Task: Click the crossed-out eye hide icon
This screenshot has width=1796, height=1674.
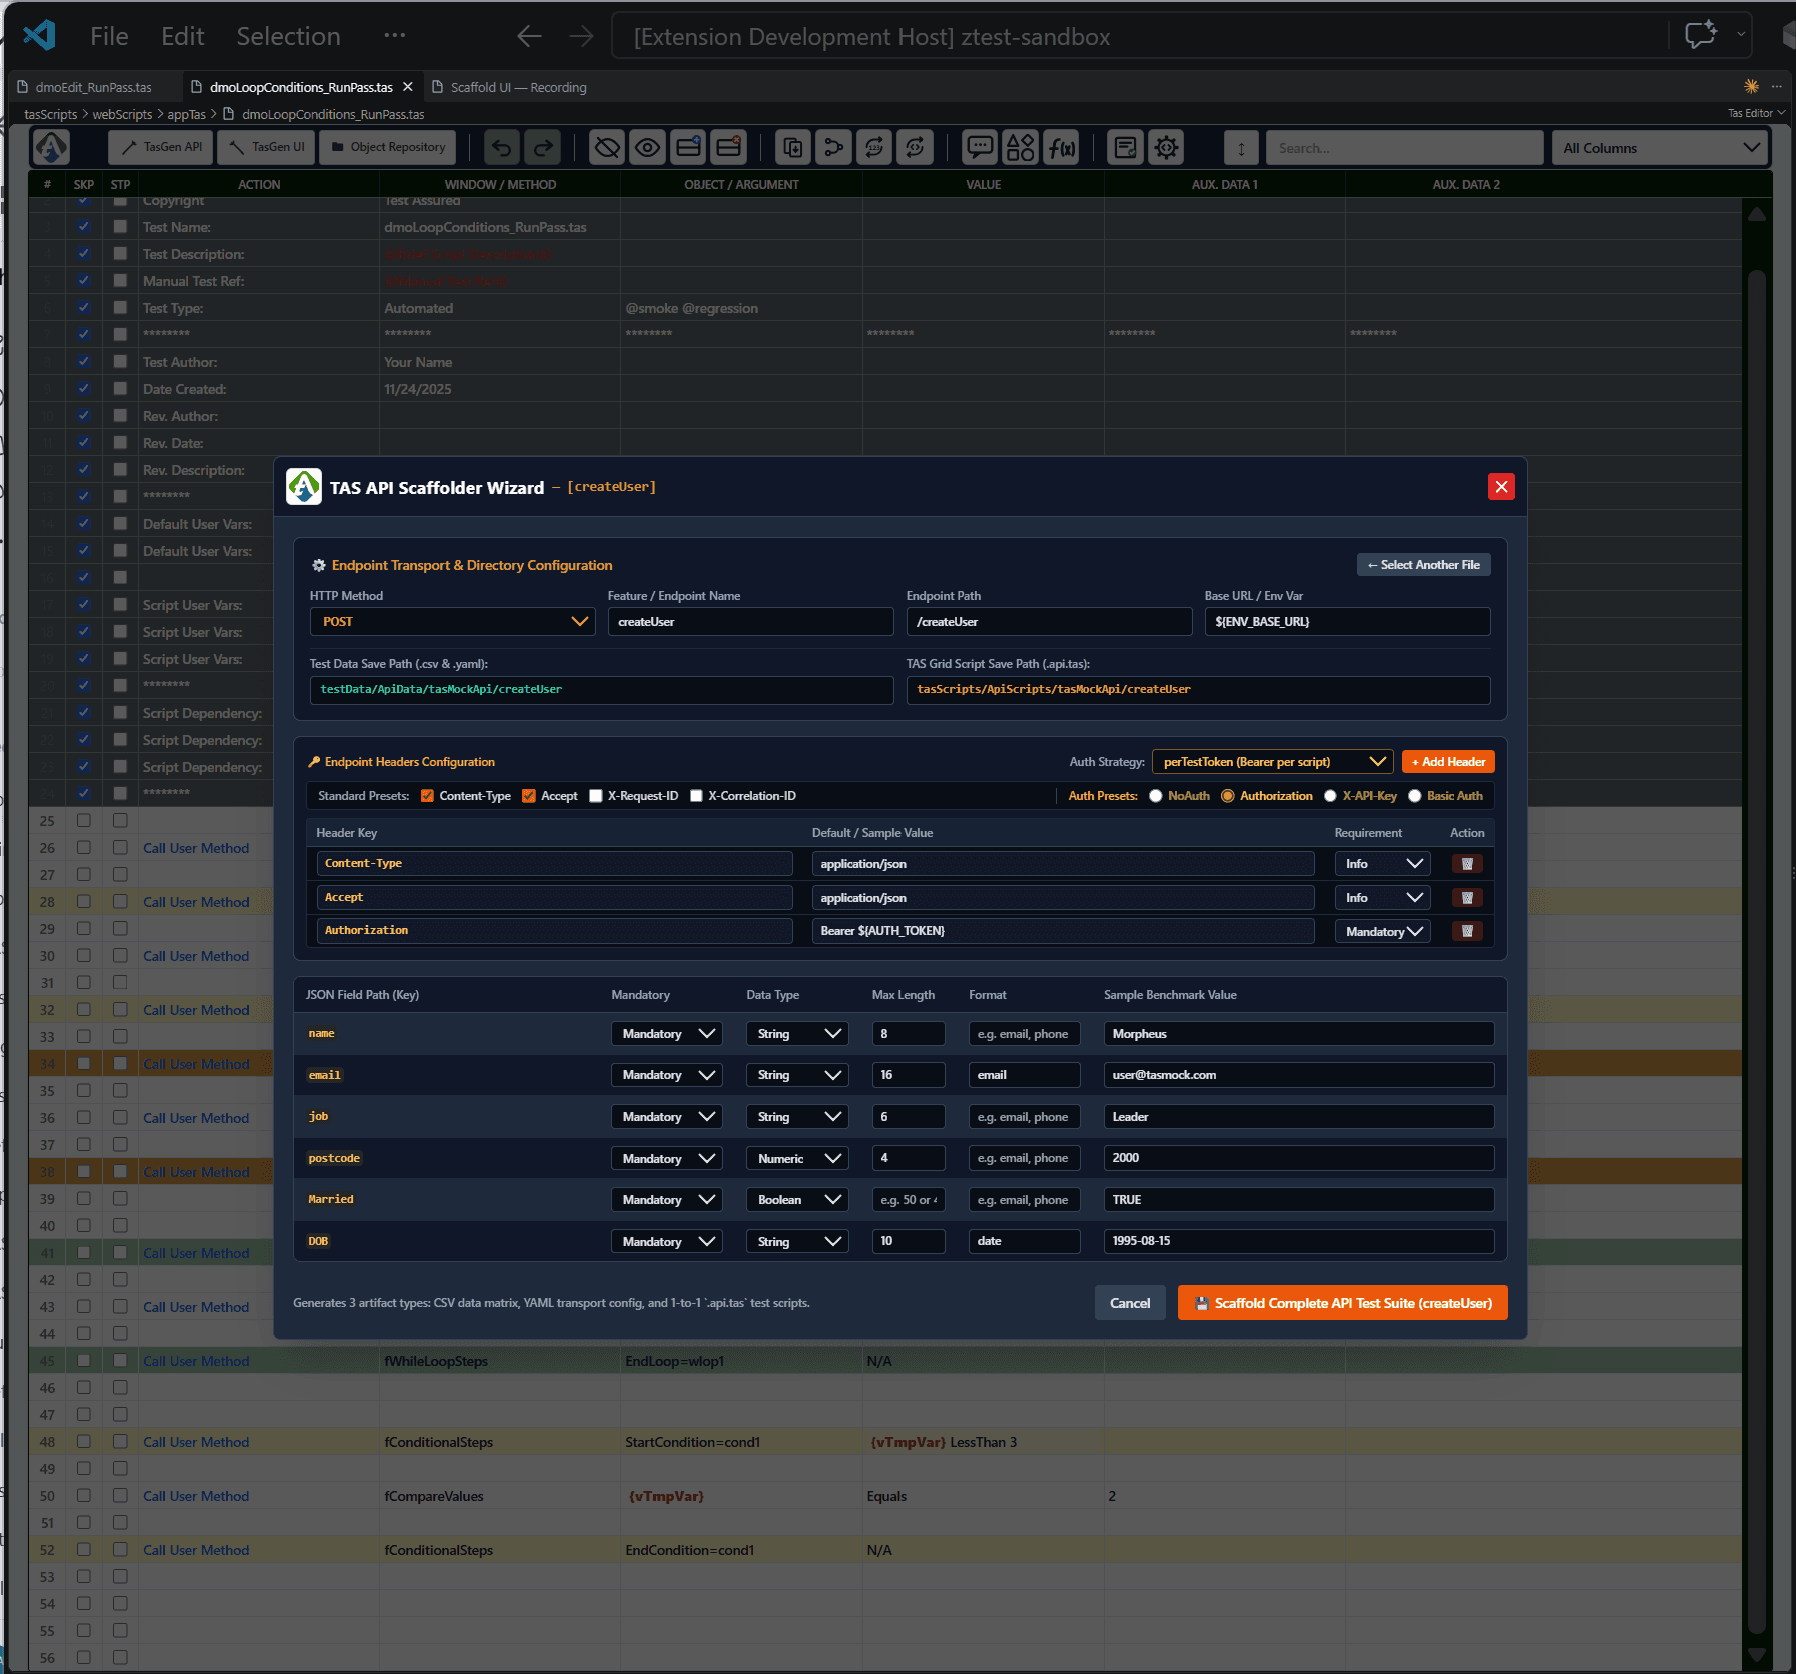Action: pyautogui.click(x=607, y=148)
